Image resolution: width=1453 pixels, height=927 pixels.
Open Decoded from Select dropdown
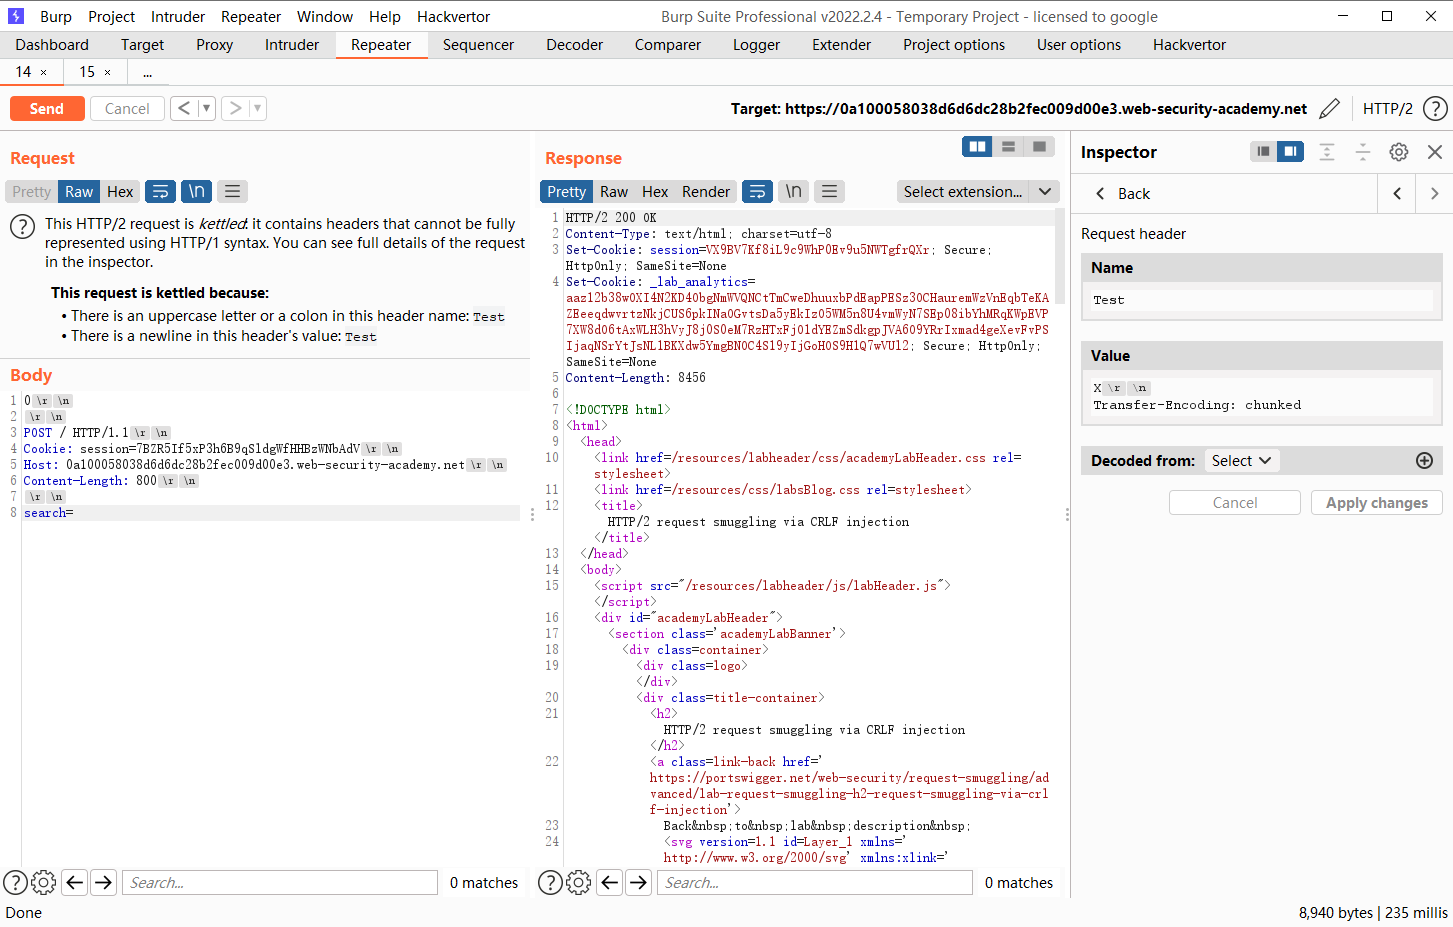point(1241,461)
